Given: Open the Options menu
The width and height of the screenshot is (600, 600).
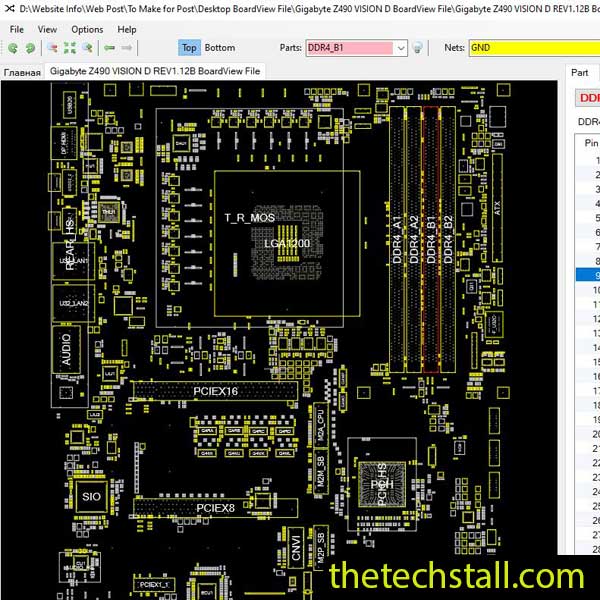Looking at the screenshot, I should point(87,29).
